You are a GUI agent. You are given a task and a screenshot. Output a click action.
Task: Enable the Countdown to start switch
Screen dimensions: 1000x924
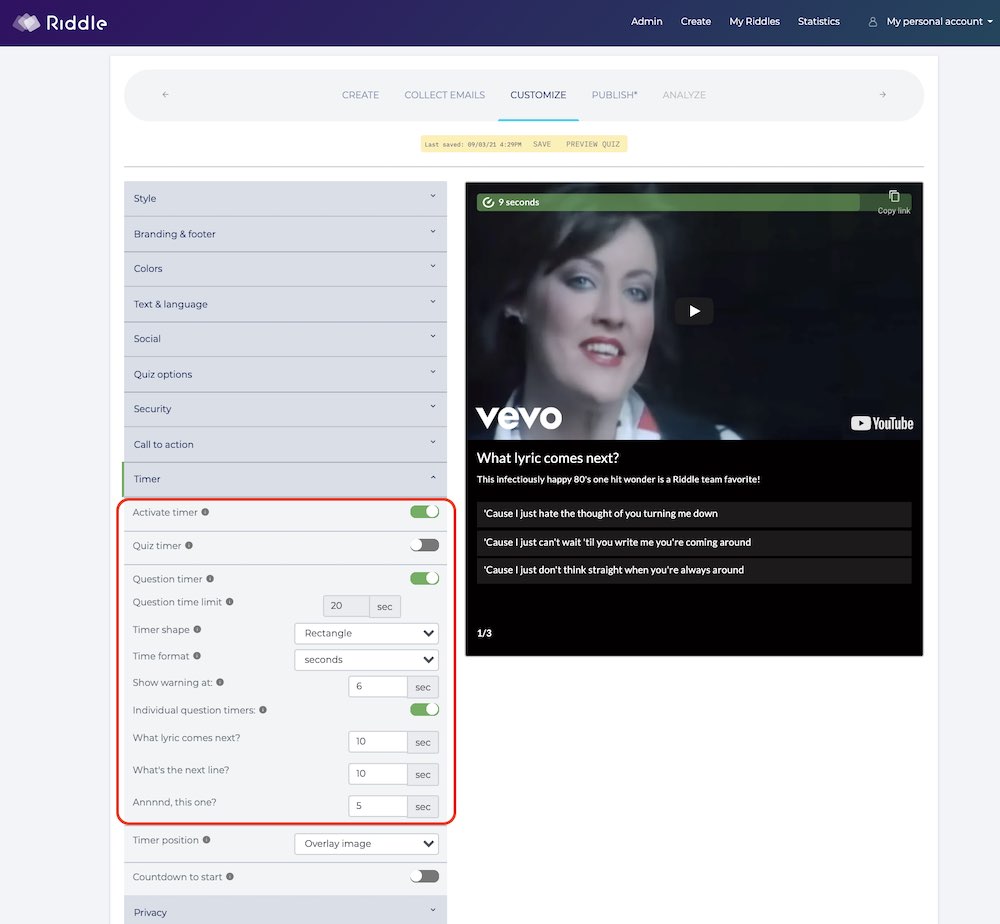[x=424, y=876]
